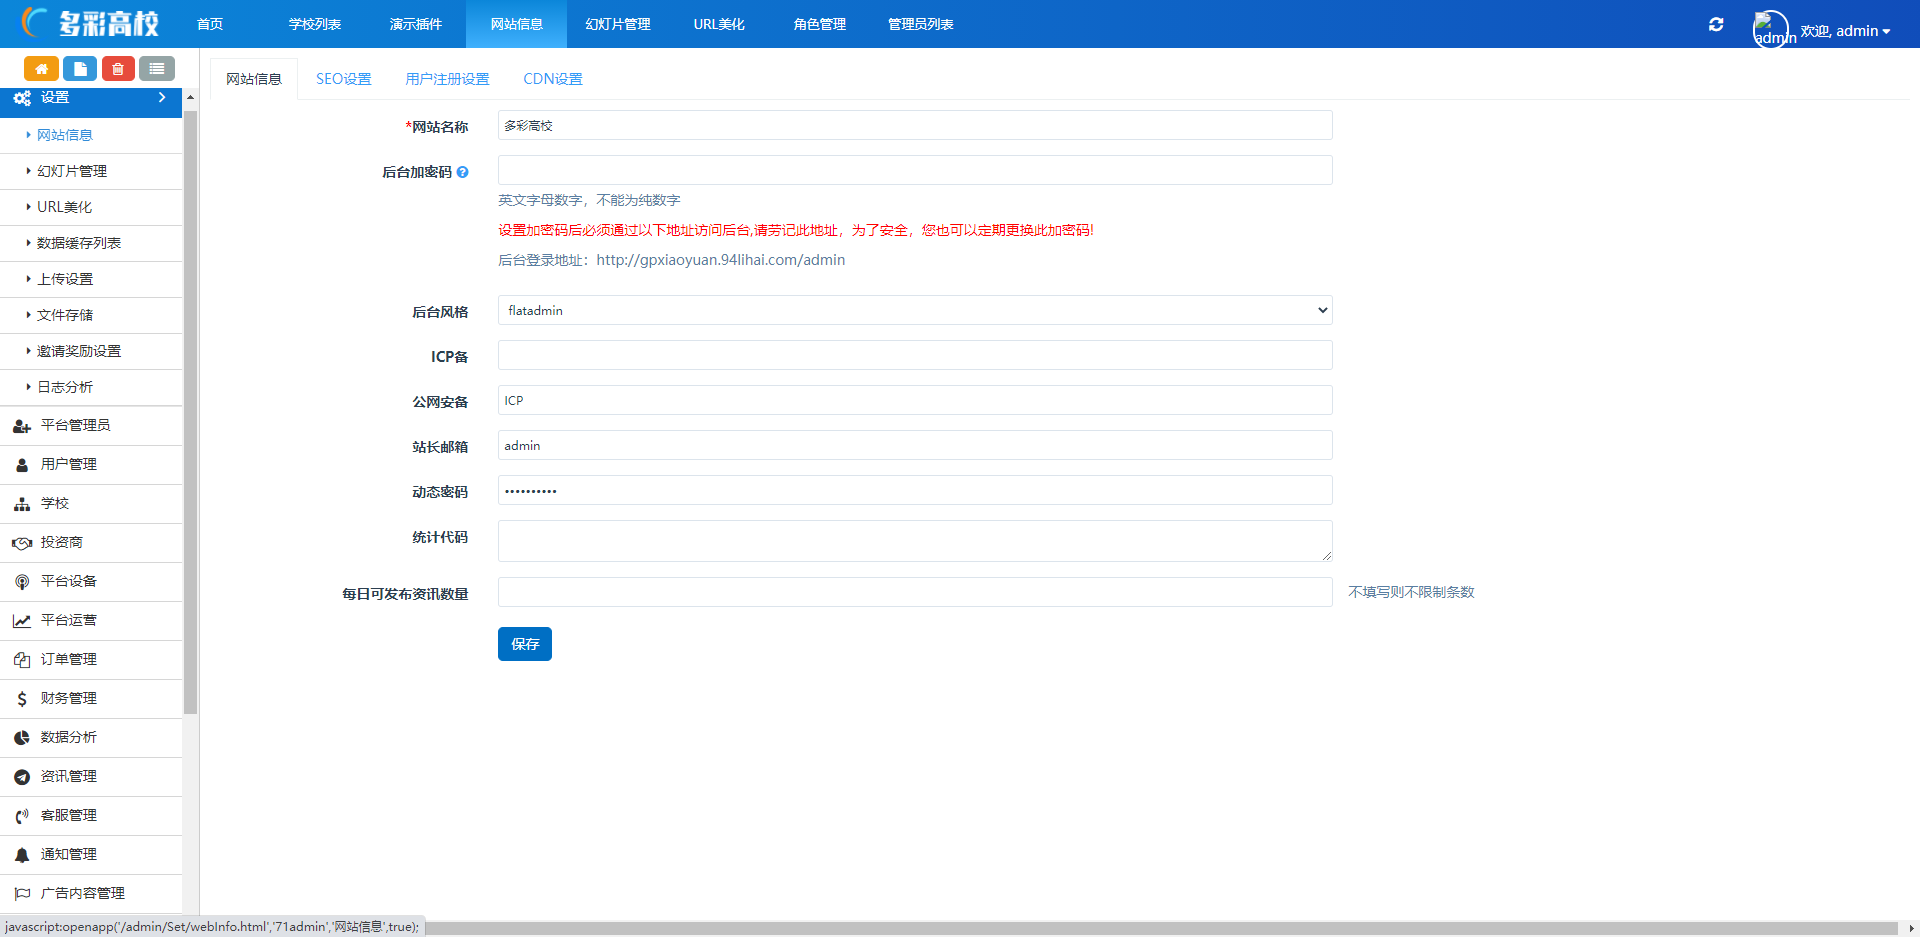Viewport: 1920px width, 937px height.
Task: Click the red trash shortcut icon
Action: coord(118,68)
